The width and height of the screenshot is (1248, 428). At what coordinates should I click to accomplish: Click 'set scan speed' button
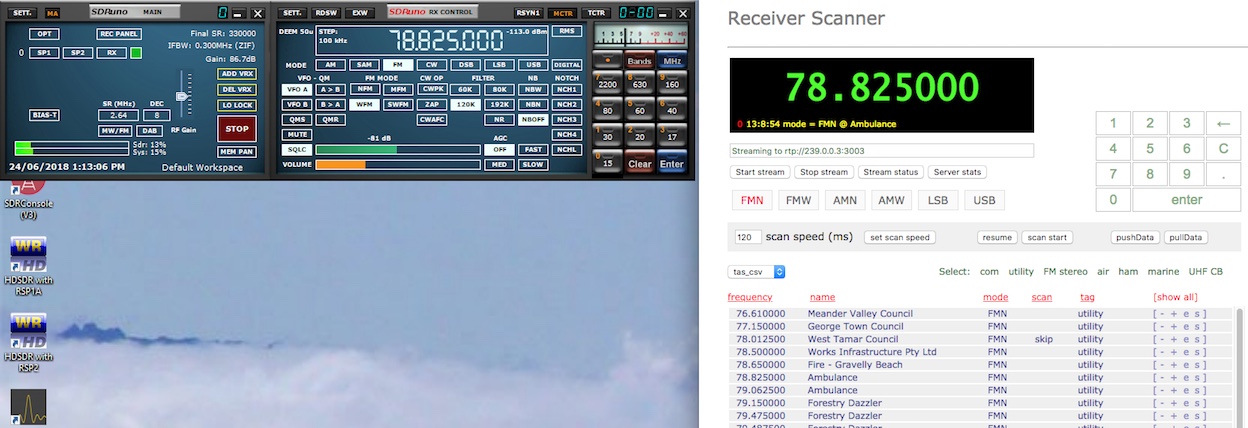[x=900, y=238]
